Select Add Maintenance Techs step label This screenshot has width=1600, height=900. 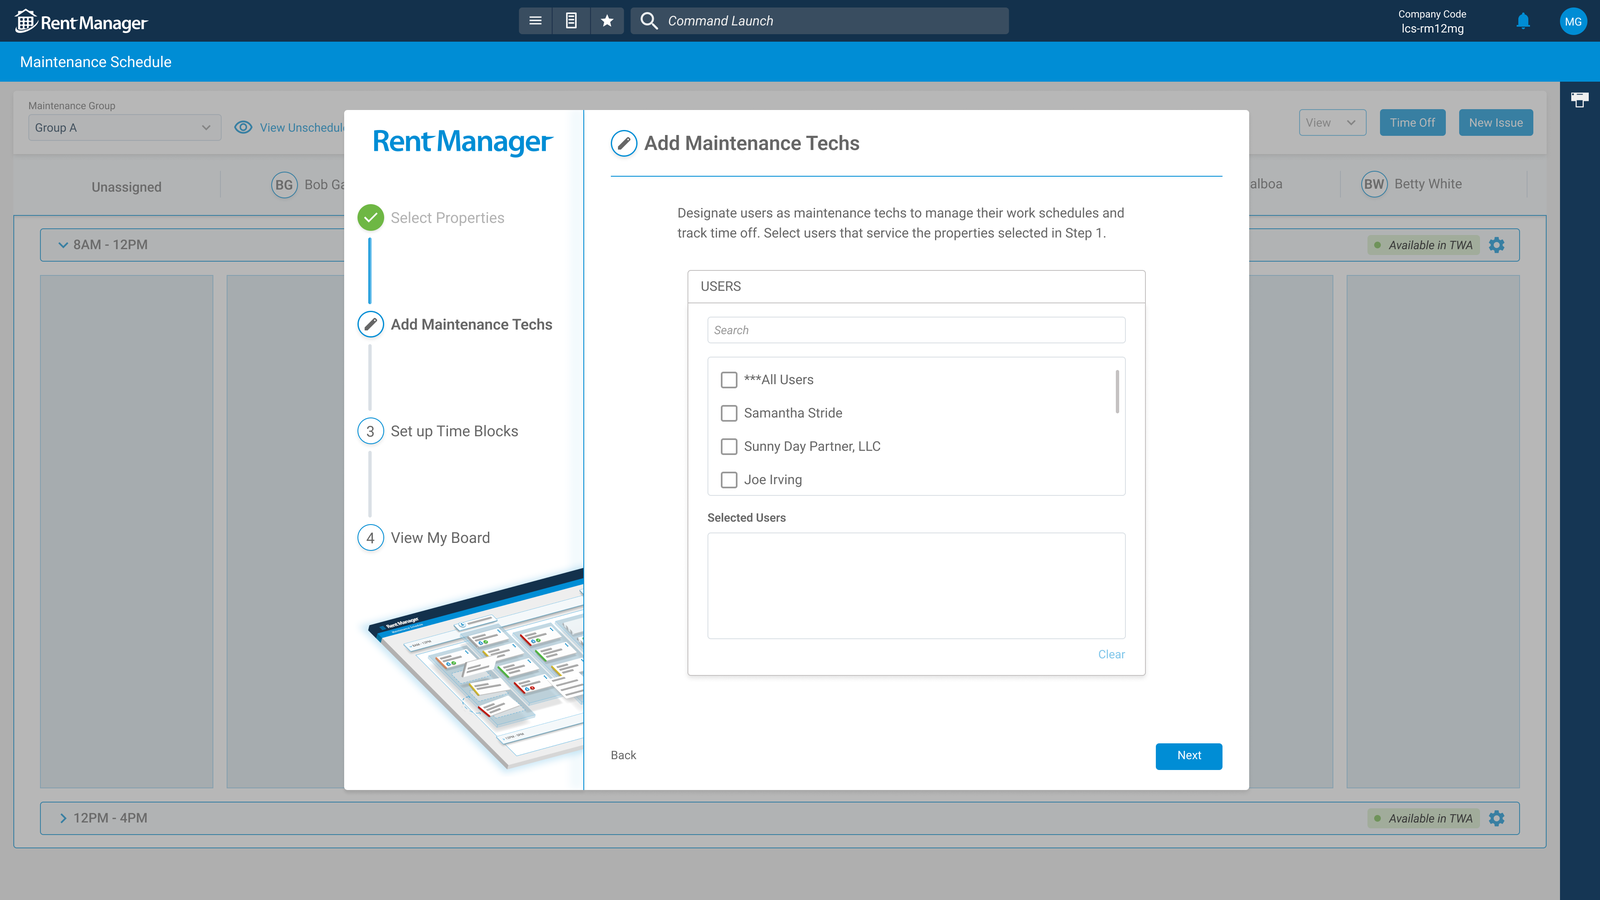471,325
